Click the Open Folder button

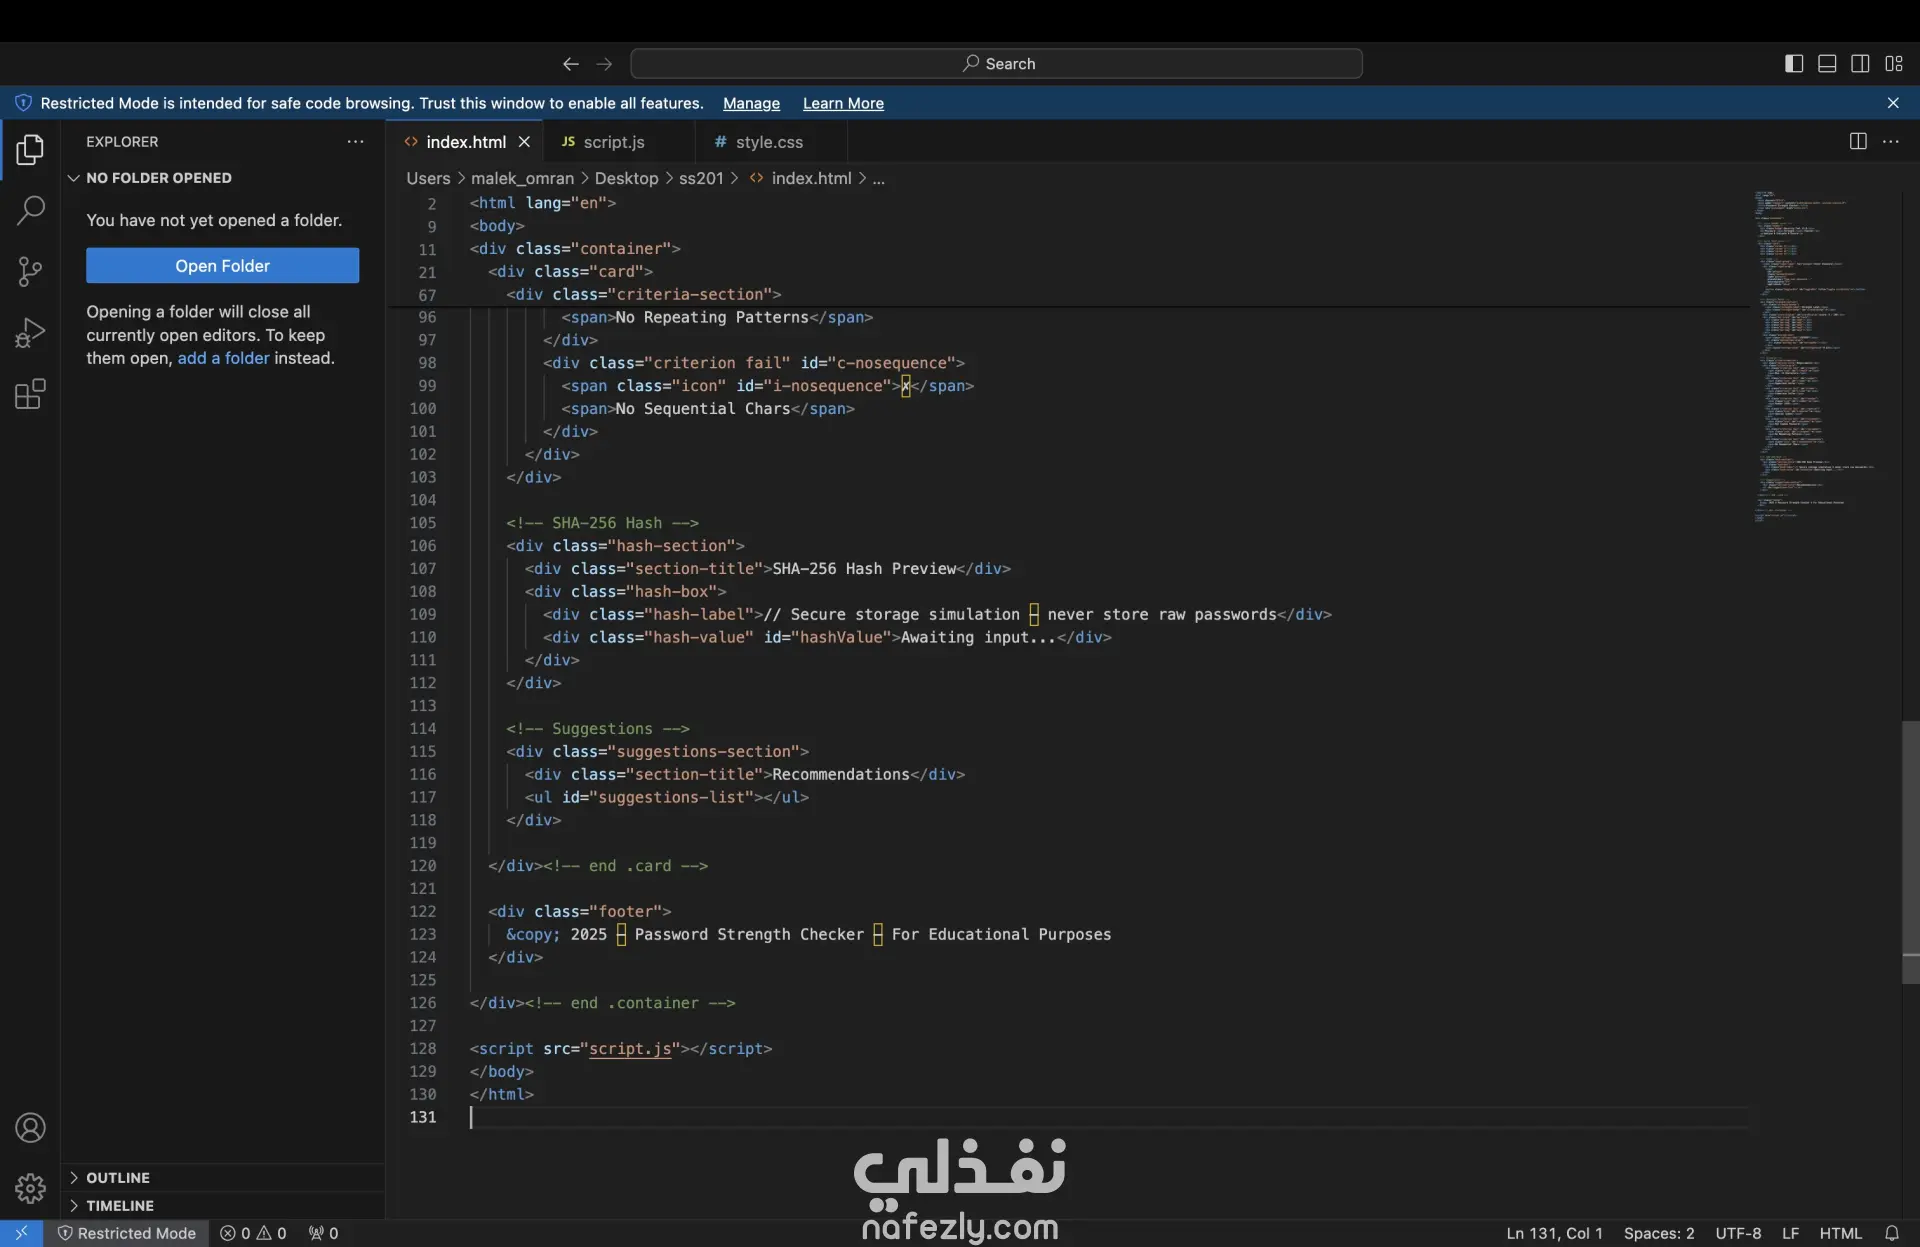(x=222, y=266)
